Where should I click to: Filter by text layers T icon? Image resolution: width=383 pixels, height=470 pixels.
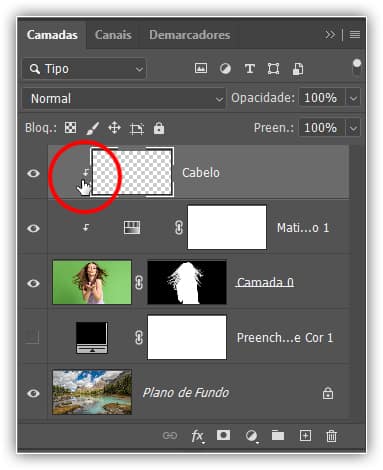(x=250, y=69)
